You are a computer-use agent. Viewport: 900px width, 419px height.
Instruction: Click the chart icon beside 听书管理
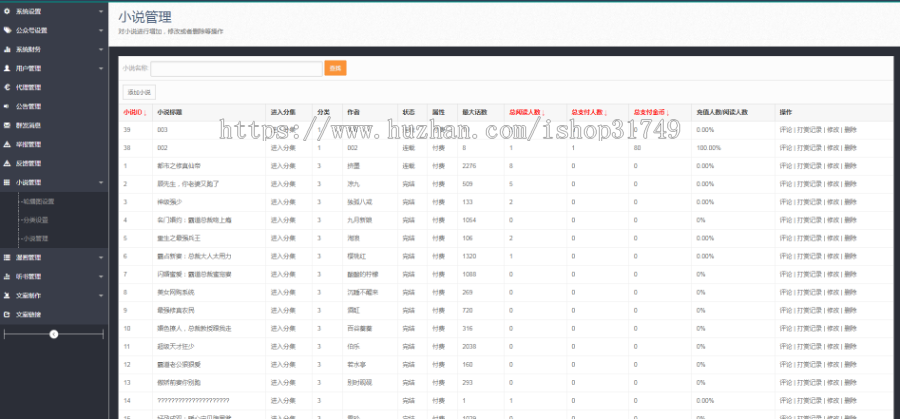tap(7, 277)
